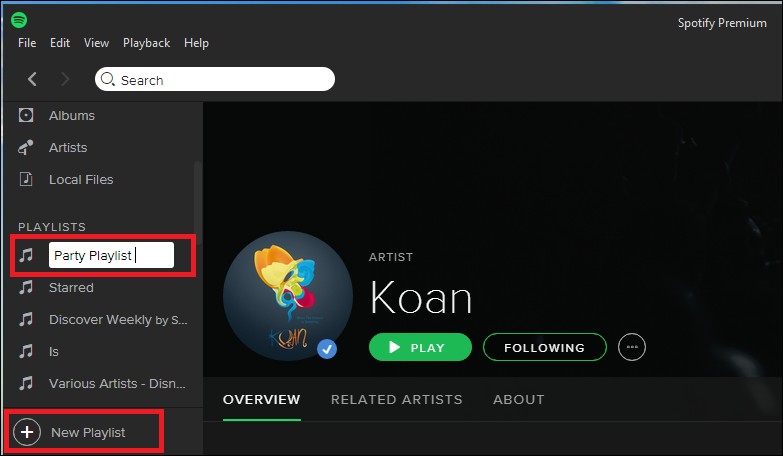Click the PLAYLISTS section header
This screenshot has height=456, width=783.
point(52,227)
